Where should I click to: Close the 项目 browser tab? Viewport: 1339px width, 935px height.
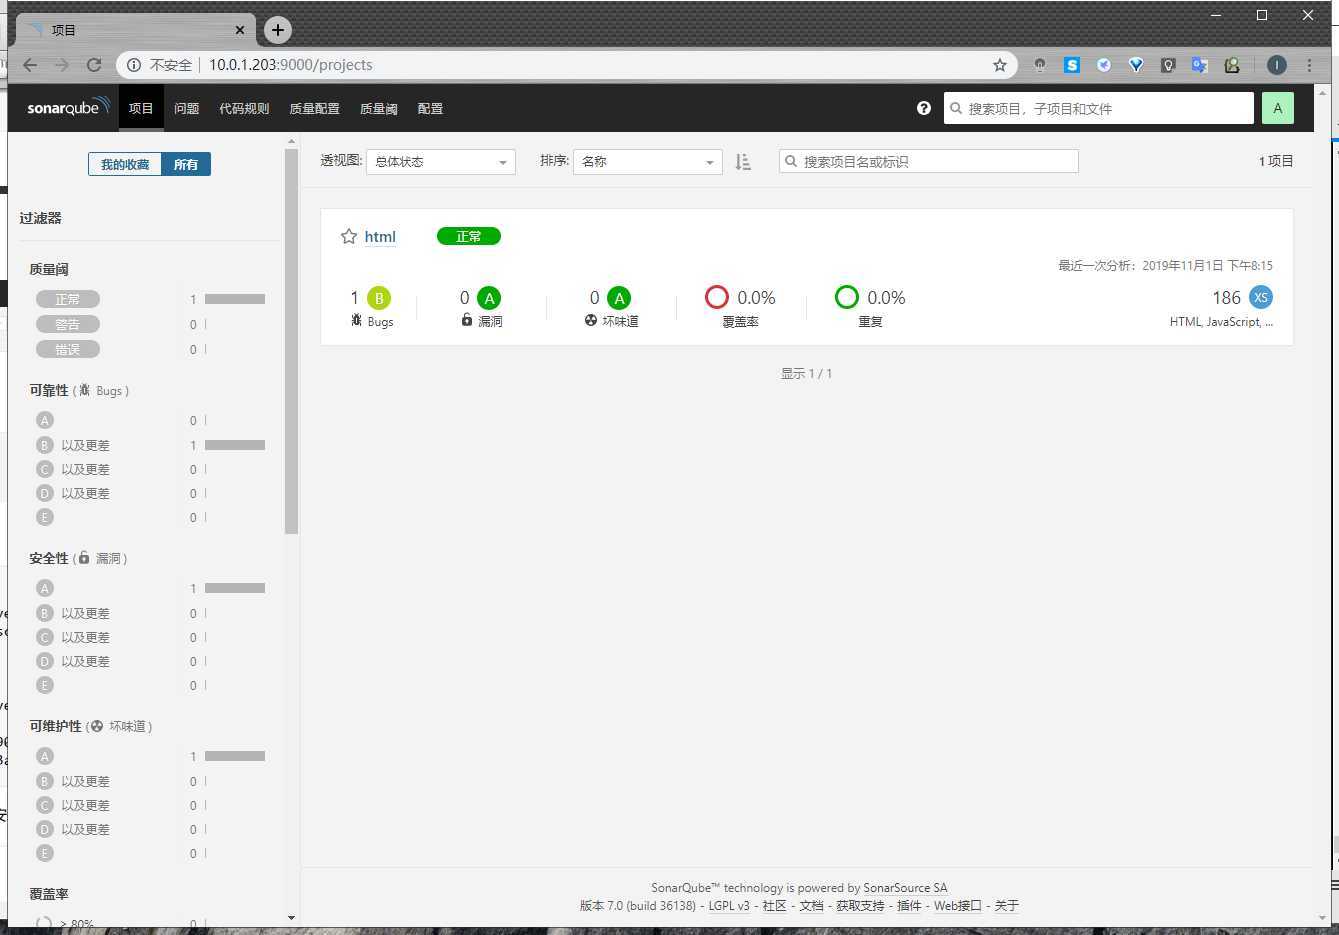(240, 30)
